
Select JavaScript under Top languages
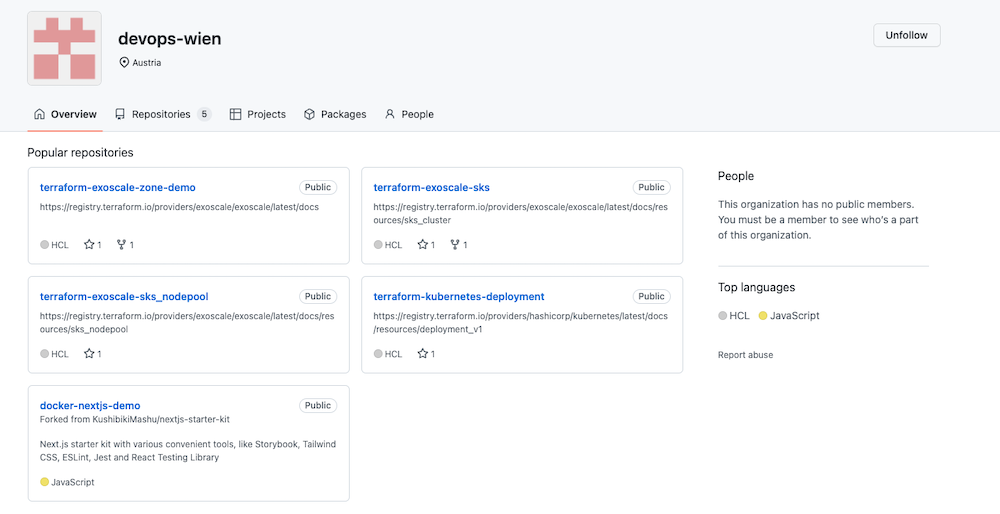click(x=795, y=316)
